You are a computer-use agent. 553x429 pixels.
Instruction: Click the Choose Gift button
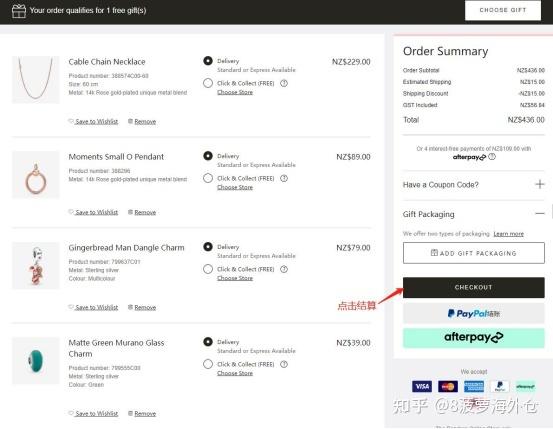[503, 10]
